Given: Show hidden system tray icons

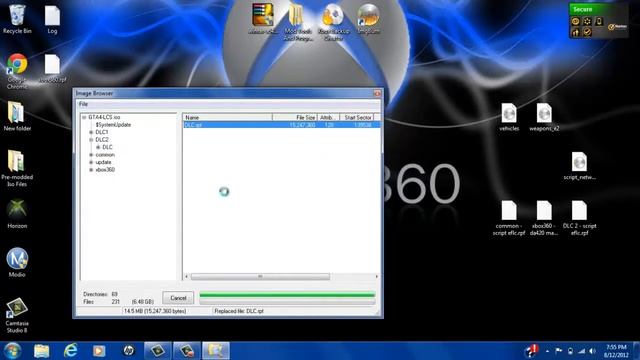Looking at the screenshot, I should [547, 351].
